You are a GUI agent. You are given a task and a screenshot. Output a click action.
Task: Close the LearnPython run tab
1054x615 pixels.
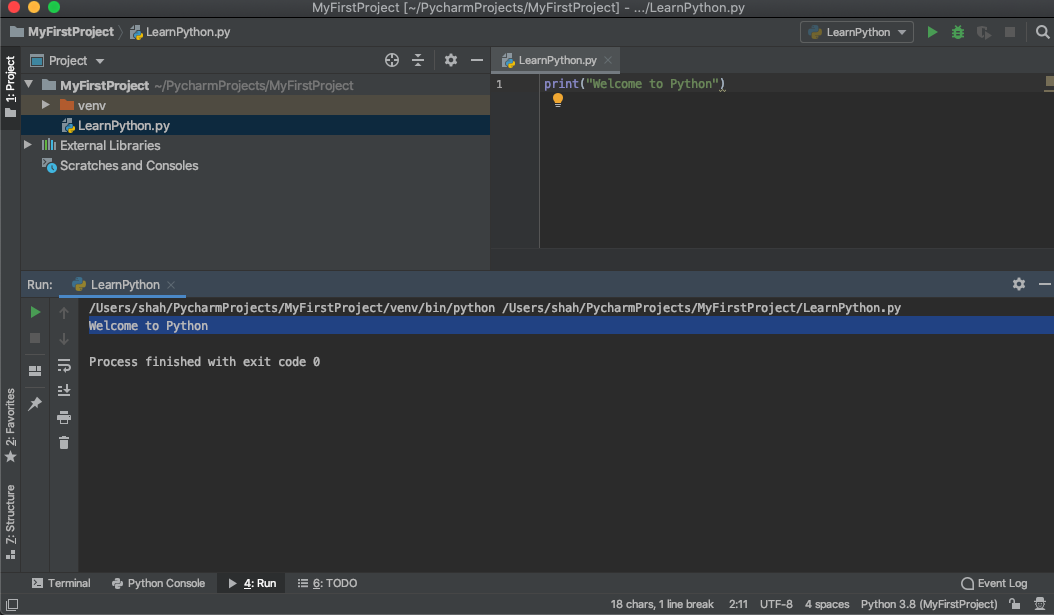pyautogui.click(x=171, y=285)
